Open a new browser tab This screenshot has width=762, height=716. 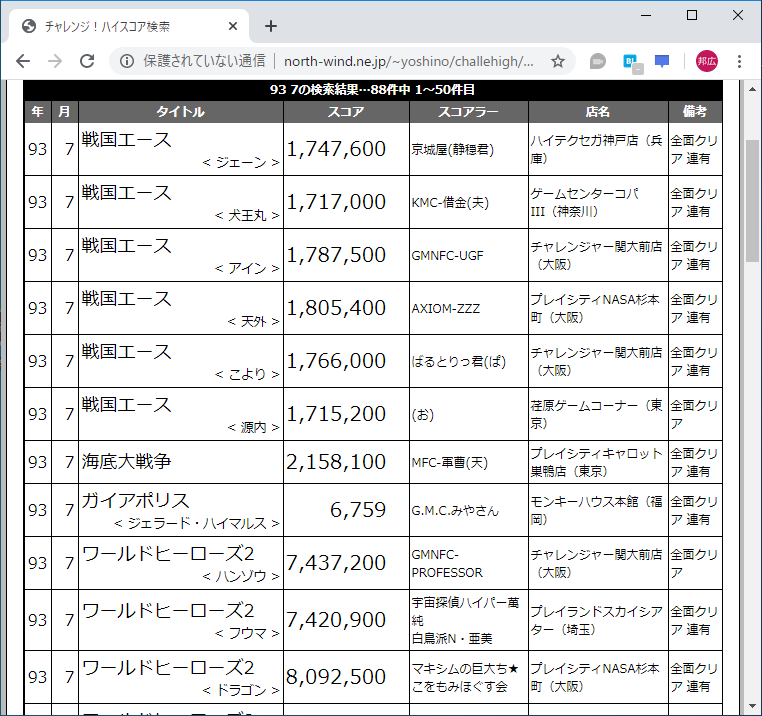(x=271, y=26)
